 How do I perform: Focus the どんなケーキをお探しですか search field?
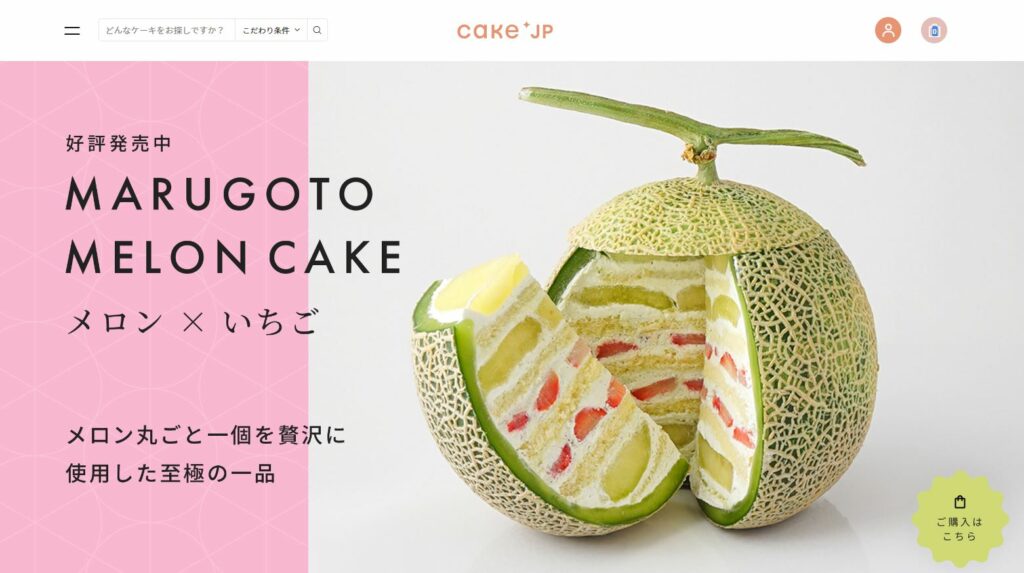[x=167, y=30]
